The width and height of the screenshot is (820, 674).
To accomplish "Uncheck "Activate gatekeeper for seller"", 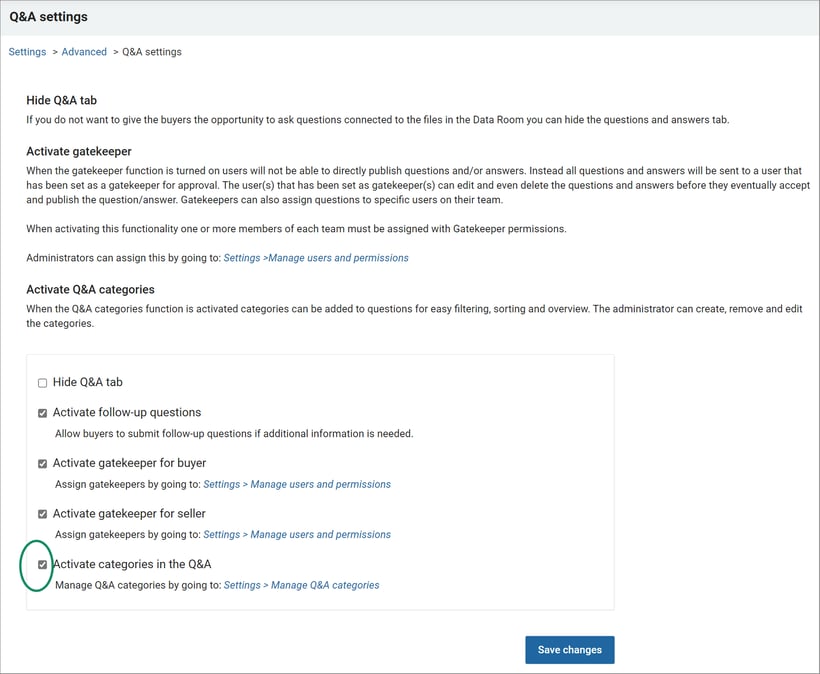I will 42,513.
